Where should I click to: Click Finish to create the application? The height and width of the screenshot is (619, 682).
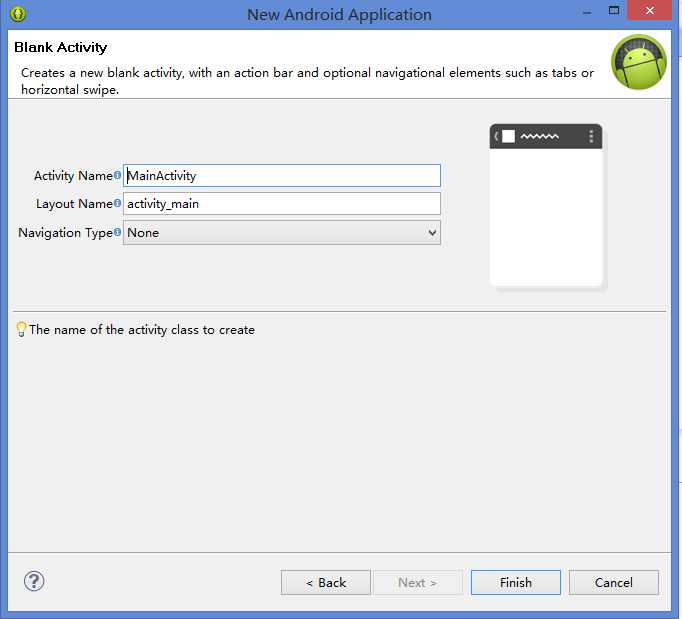[x=516, y=582]
